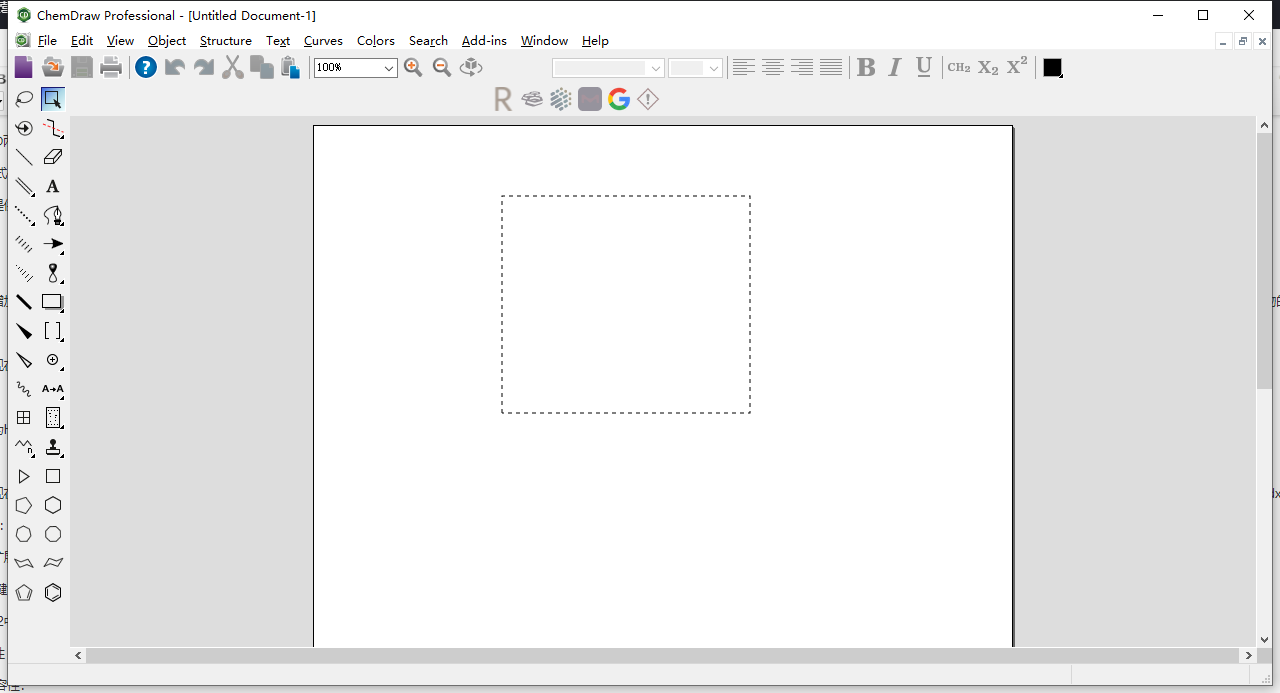Open the Drawing Elements shape tool
1280x693 pixels.
53,302
